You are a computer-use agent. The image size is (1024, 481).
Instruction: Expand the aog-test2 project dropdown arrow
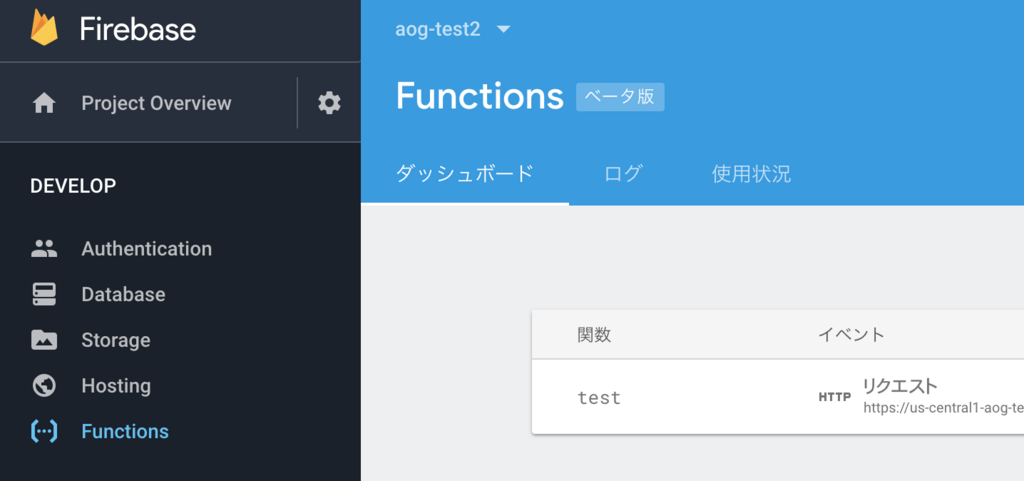coord(504,30)
